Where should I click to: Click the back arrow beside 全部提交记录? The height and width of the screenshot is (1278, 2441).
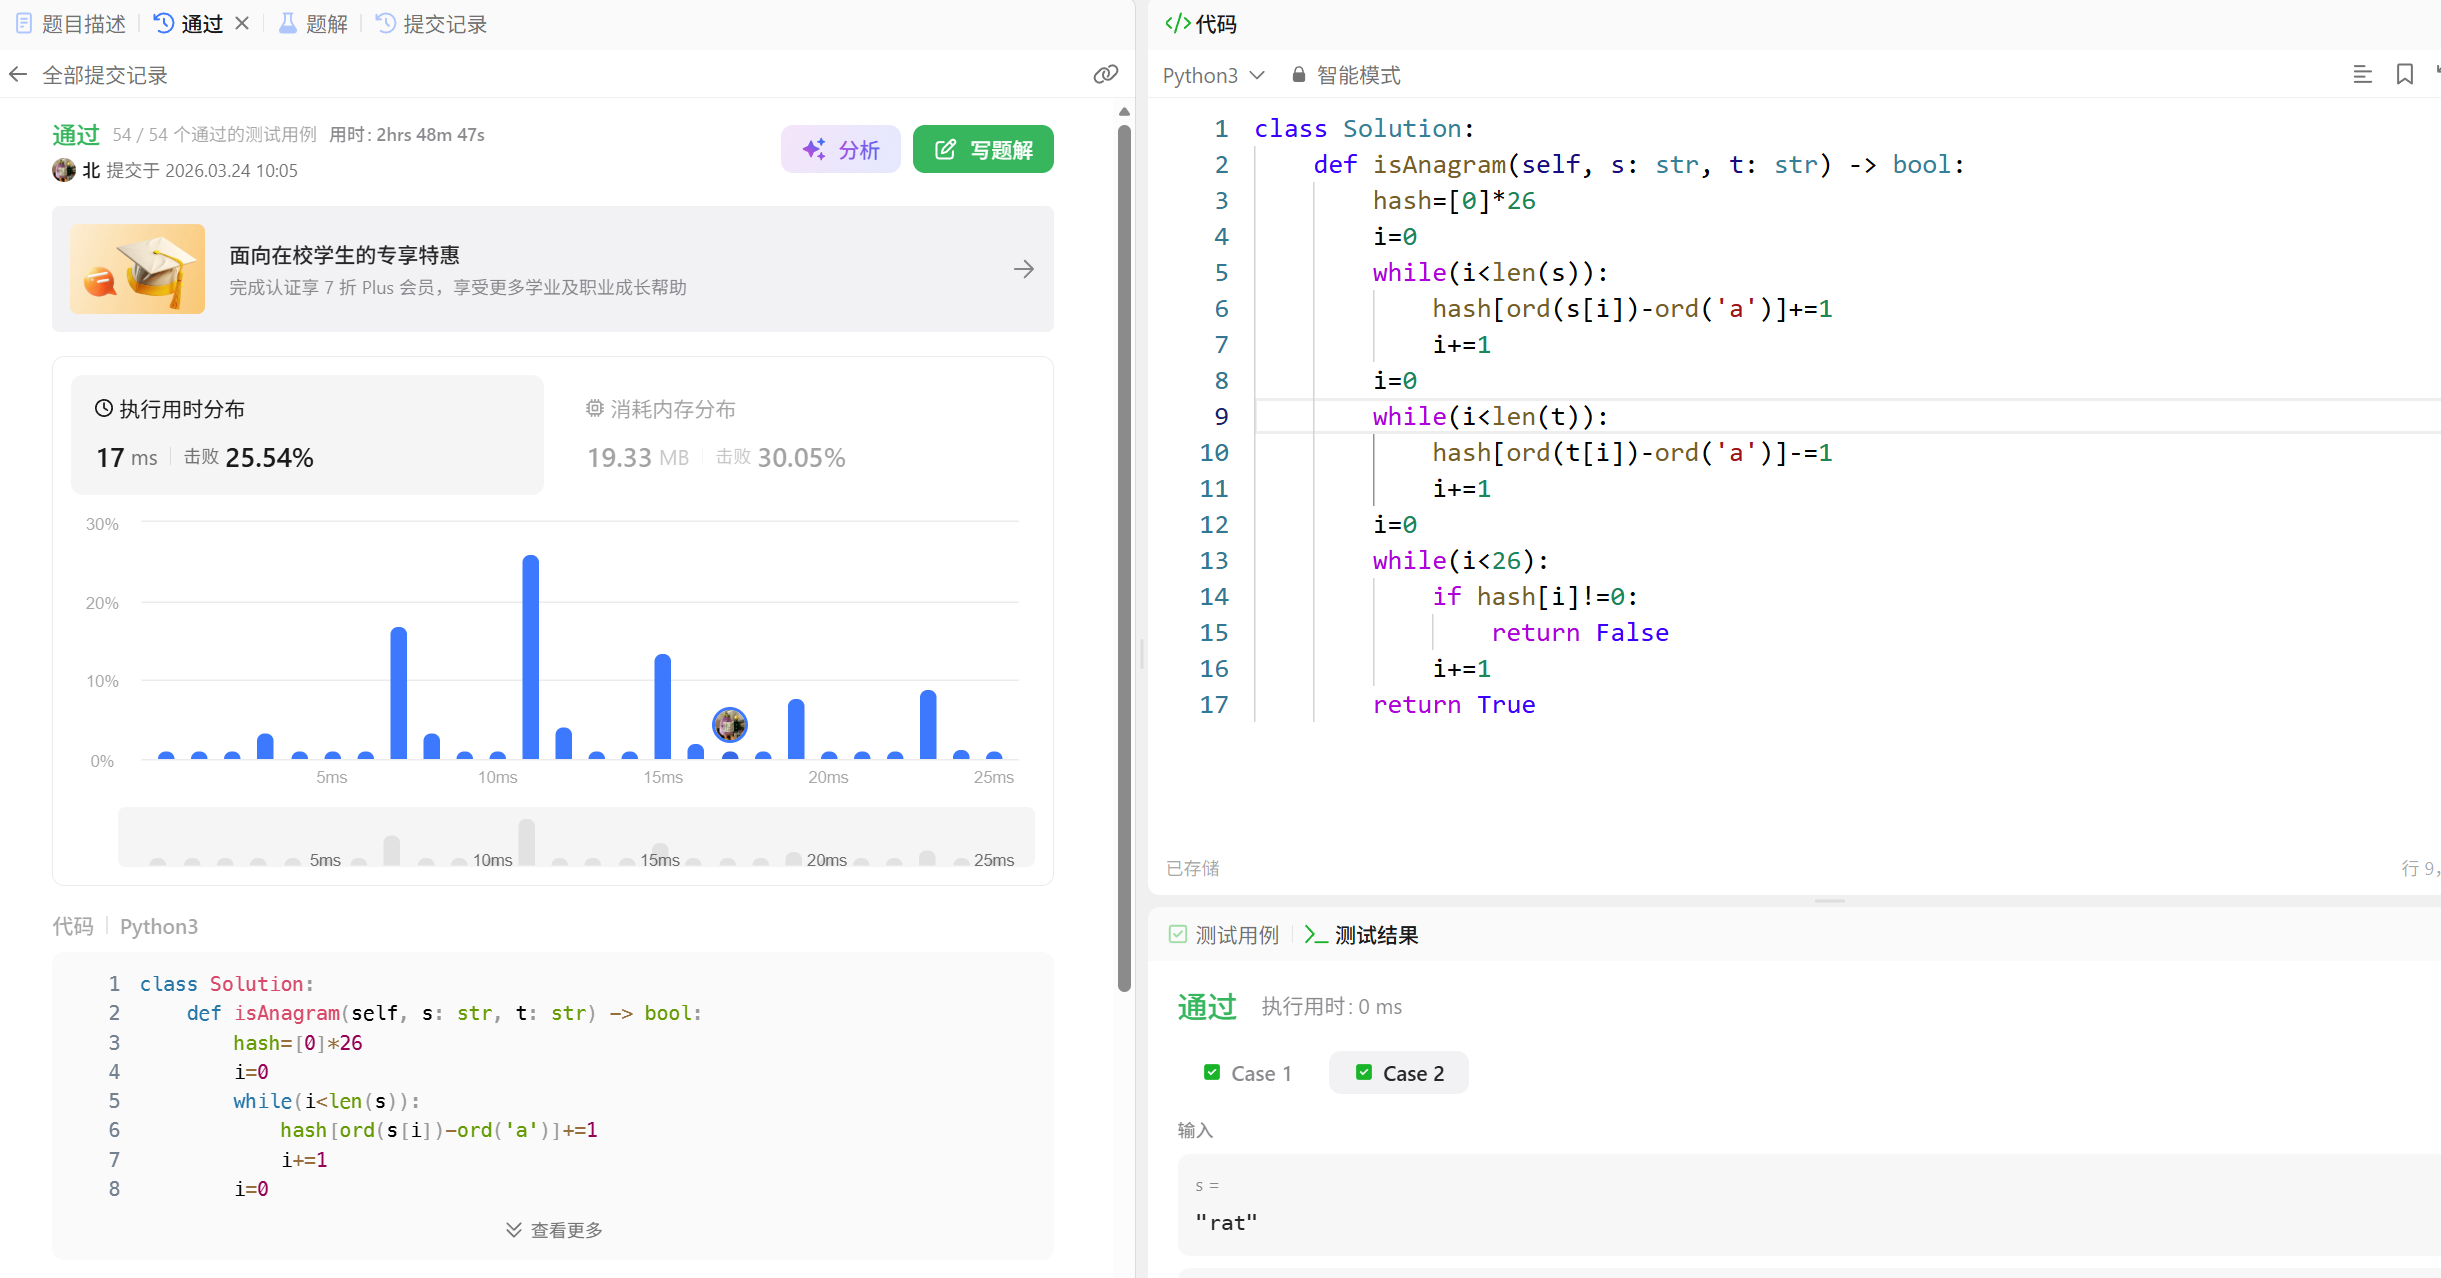point(18,75)
